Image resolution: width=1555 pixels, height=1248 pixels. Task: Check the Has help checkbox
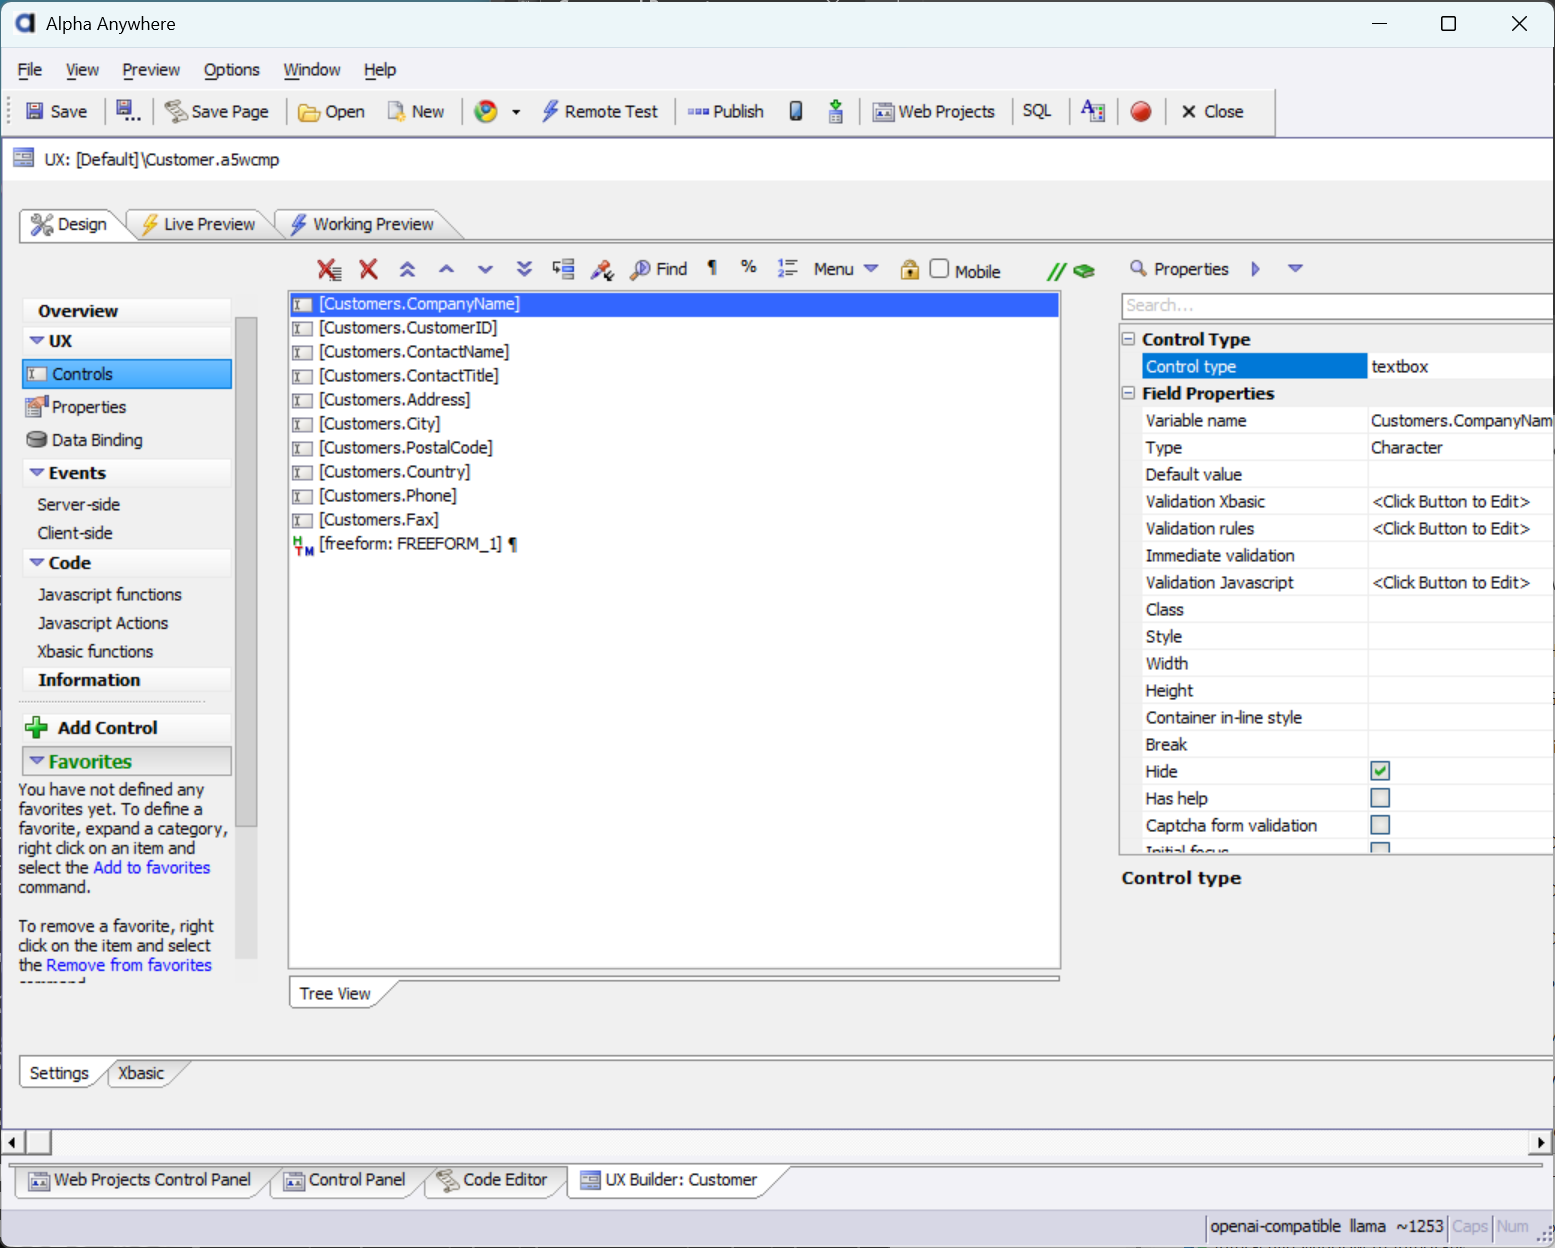tap(1380, 798)
